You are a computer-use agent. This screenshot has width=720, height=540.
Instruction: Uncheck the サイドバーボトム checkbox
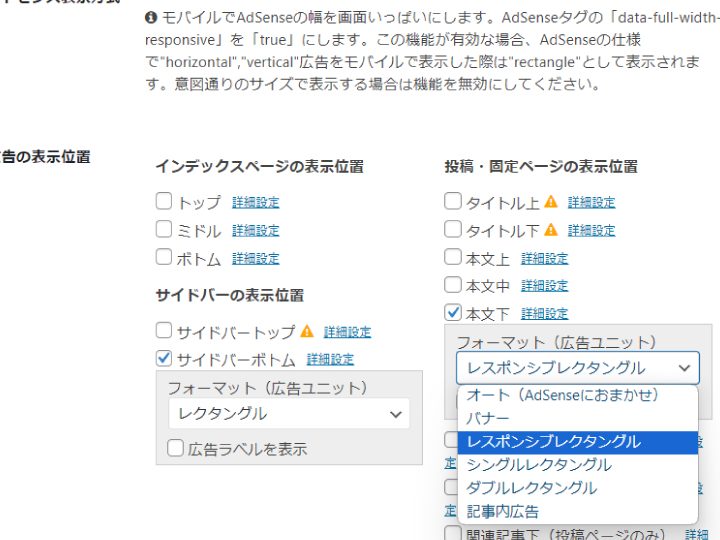pyautogui.click(x=163, y=358)
